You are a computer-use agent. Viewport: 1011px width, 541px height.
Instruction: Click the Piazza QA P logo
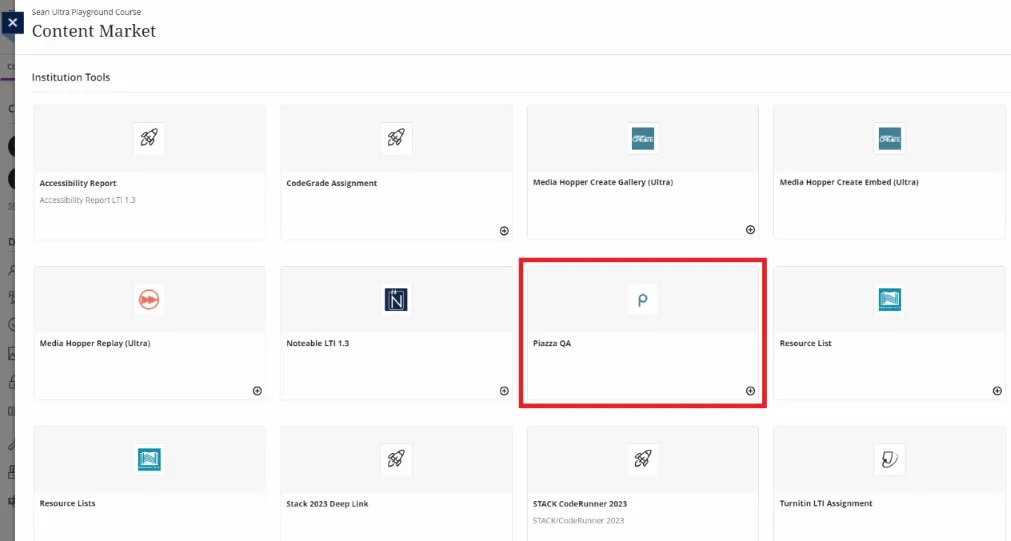(x=643, y=299)
